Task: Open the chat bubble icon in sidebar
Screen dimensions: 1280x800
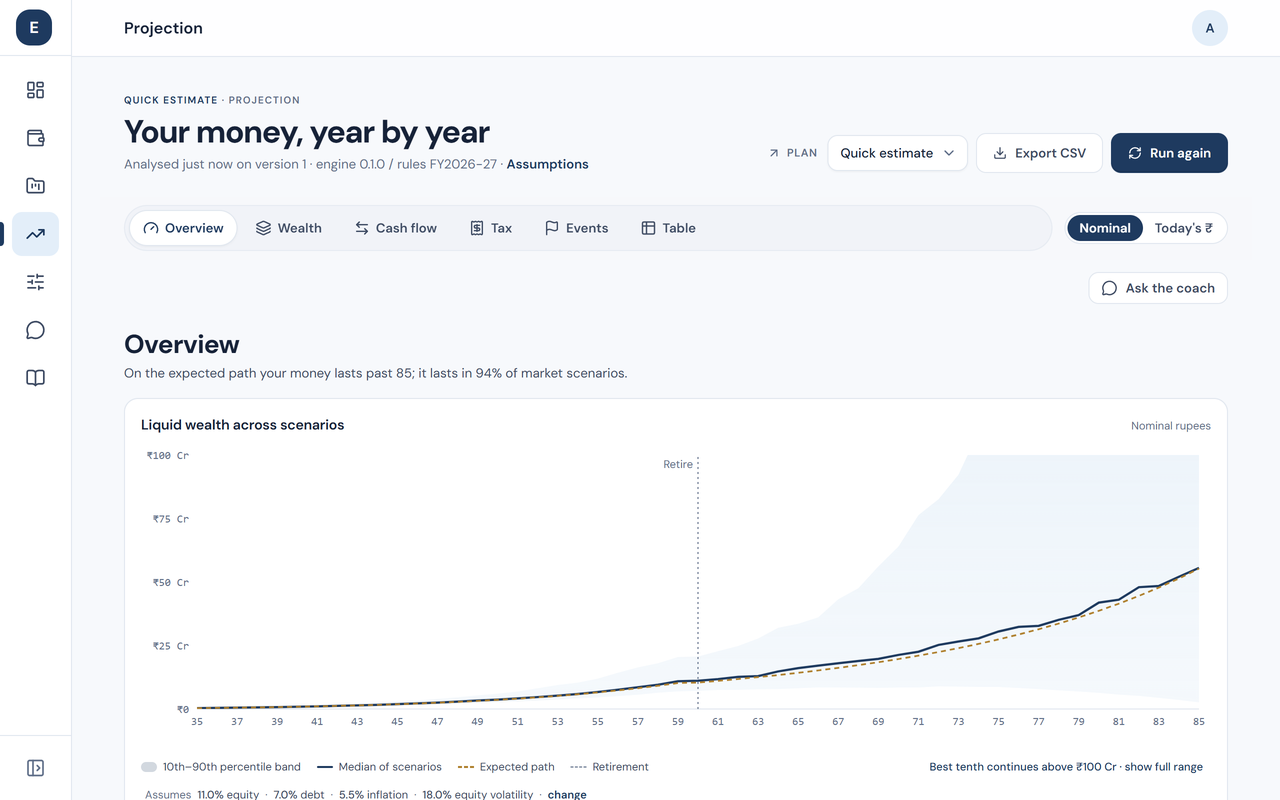Action: pos(35,330)
